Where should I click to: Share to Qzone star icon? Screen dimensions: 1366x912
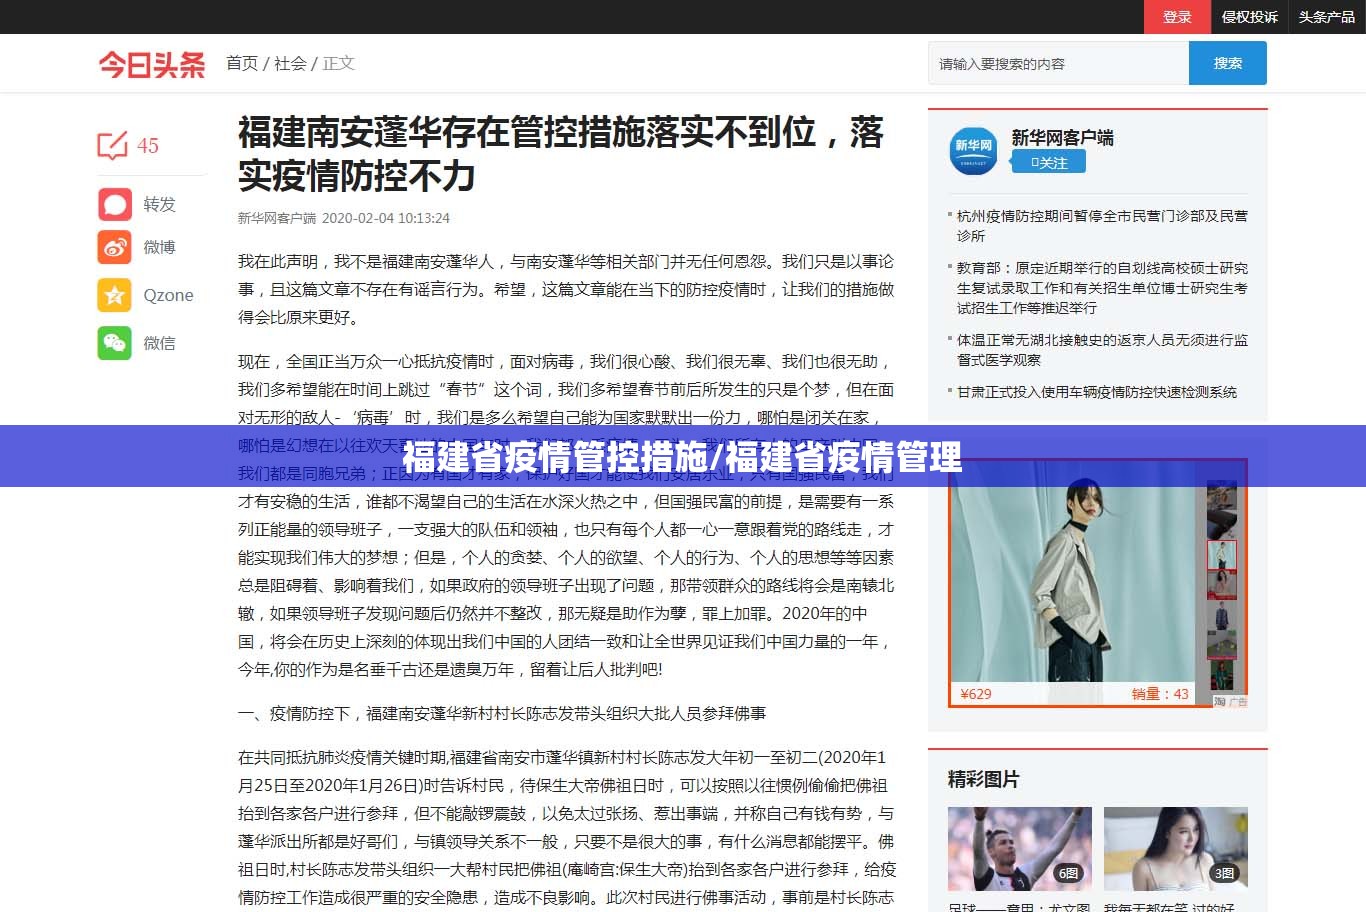[x=115, y=295]
